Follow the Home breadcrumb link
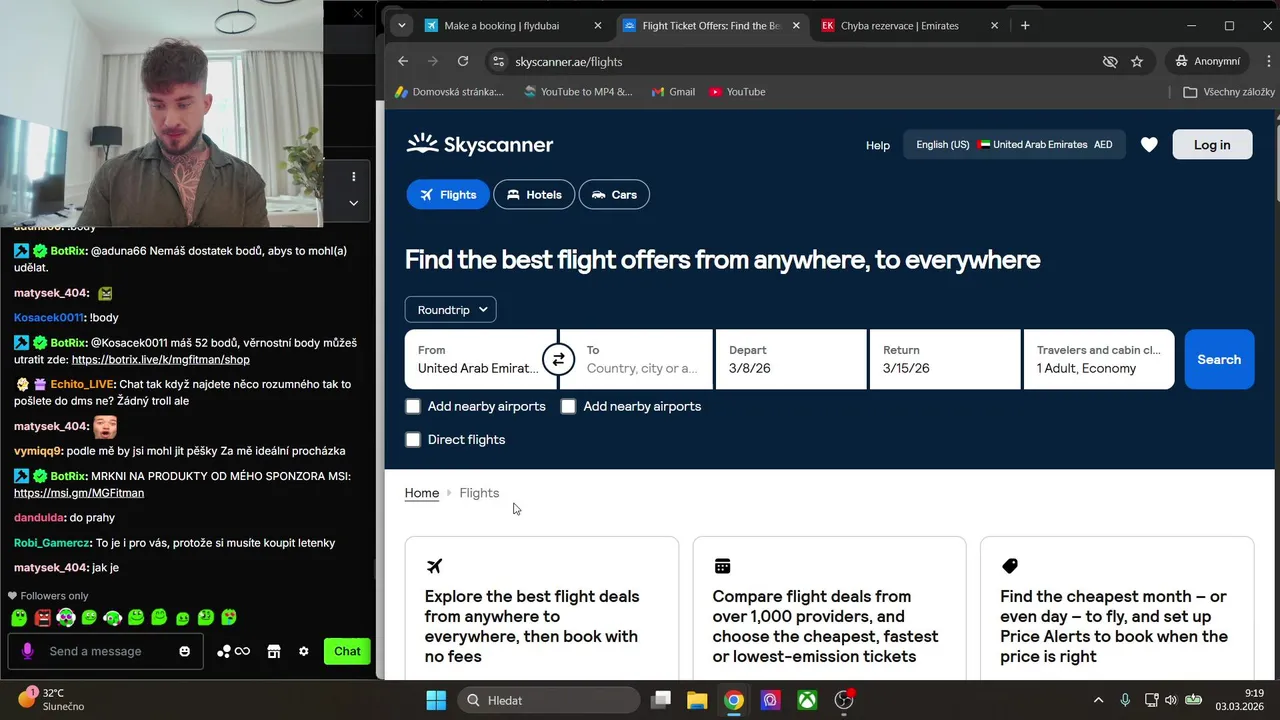The height and width of the screenshot is (720, 1280). pyautogui.click(x=422, y=493)
